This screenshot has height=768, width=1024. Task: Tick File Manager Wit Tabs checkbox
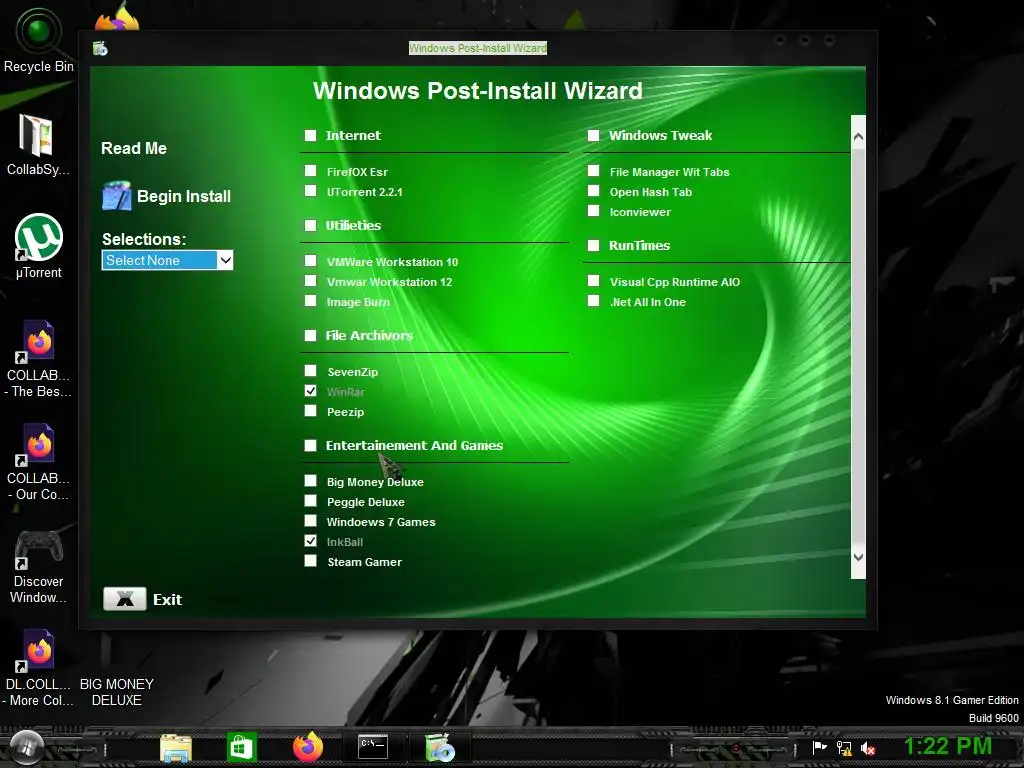coord(593,171)
